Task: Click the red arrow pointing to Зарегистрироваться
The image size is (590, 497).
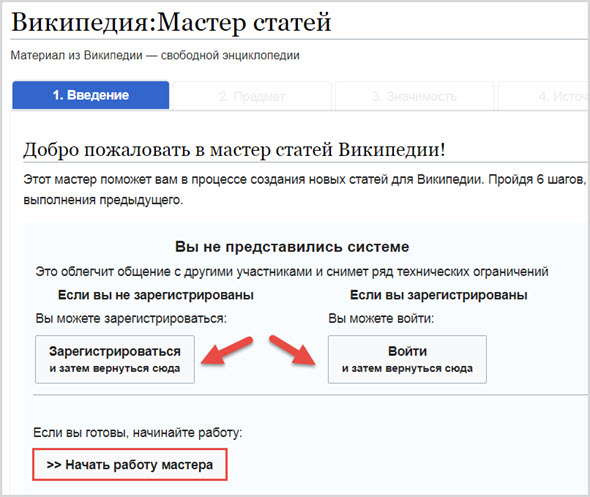Action: (227, 351)
